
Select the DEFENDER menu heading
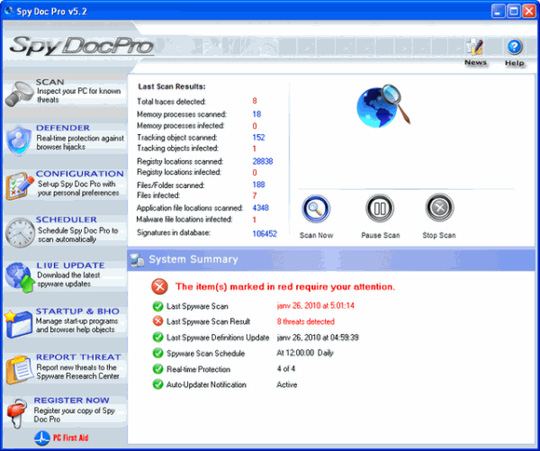63,128
